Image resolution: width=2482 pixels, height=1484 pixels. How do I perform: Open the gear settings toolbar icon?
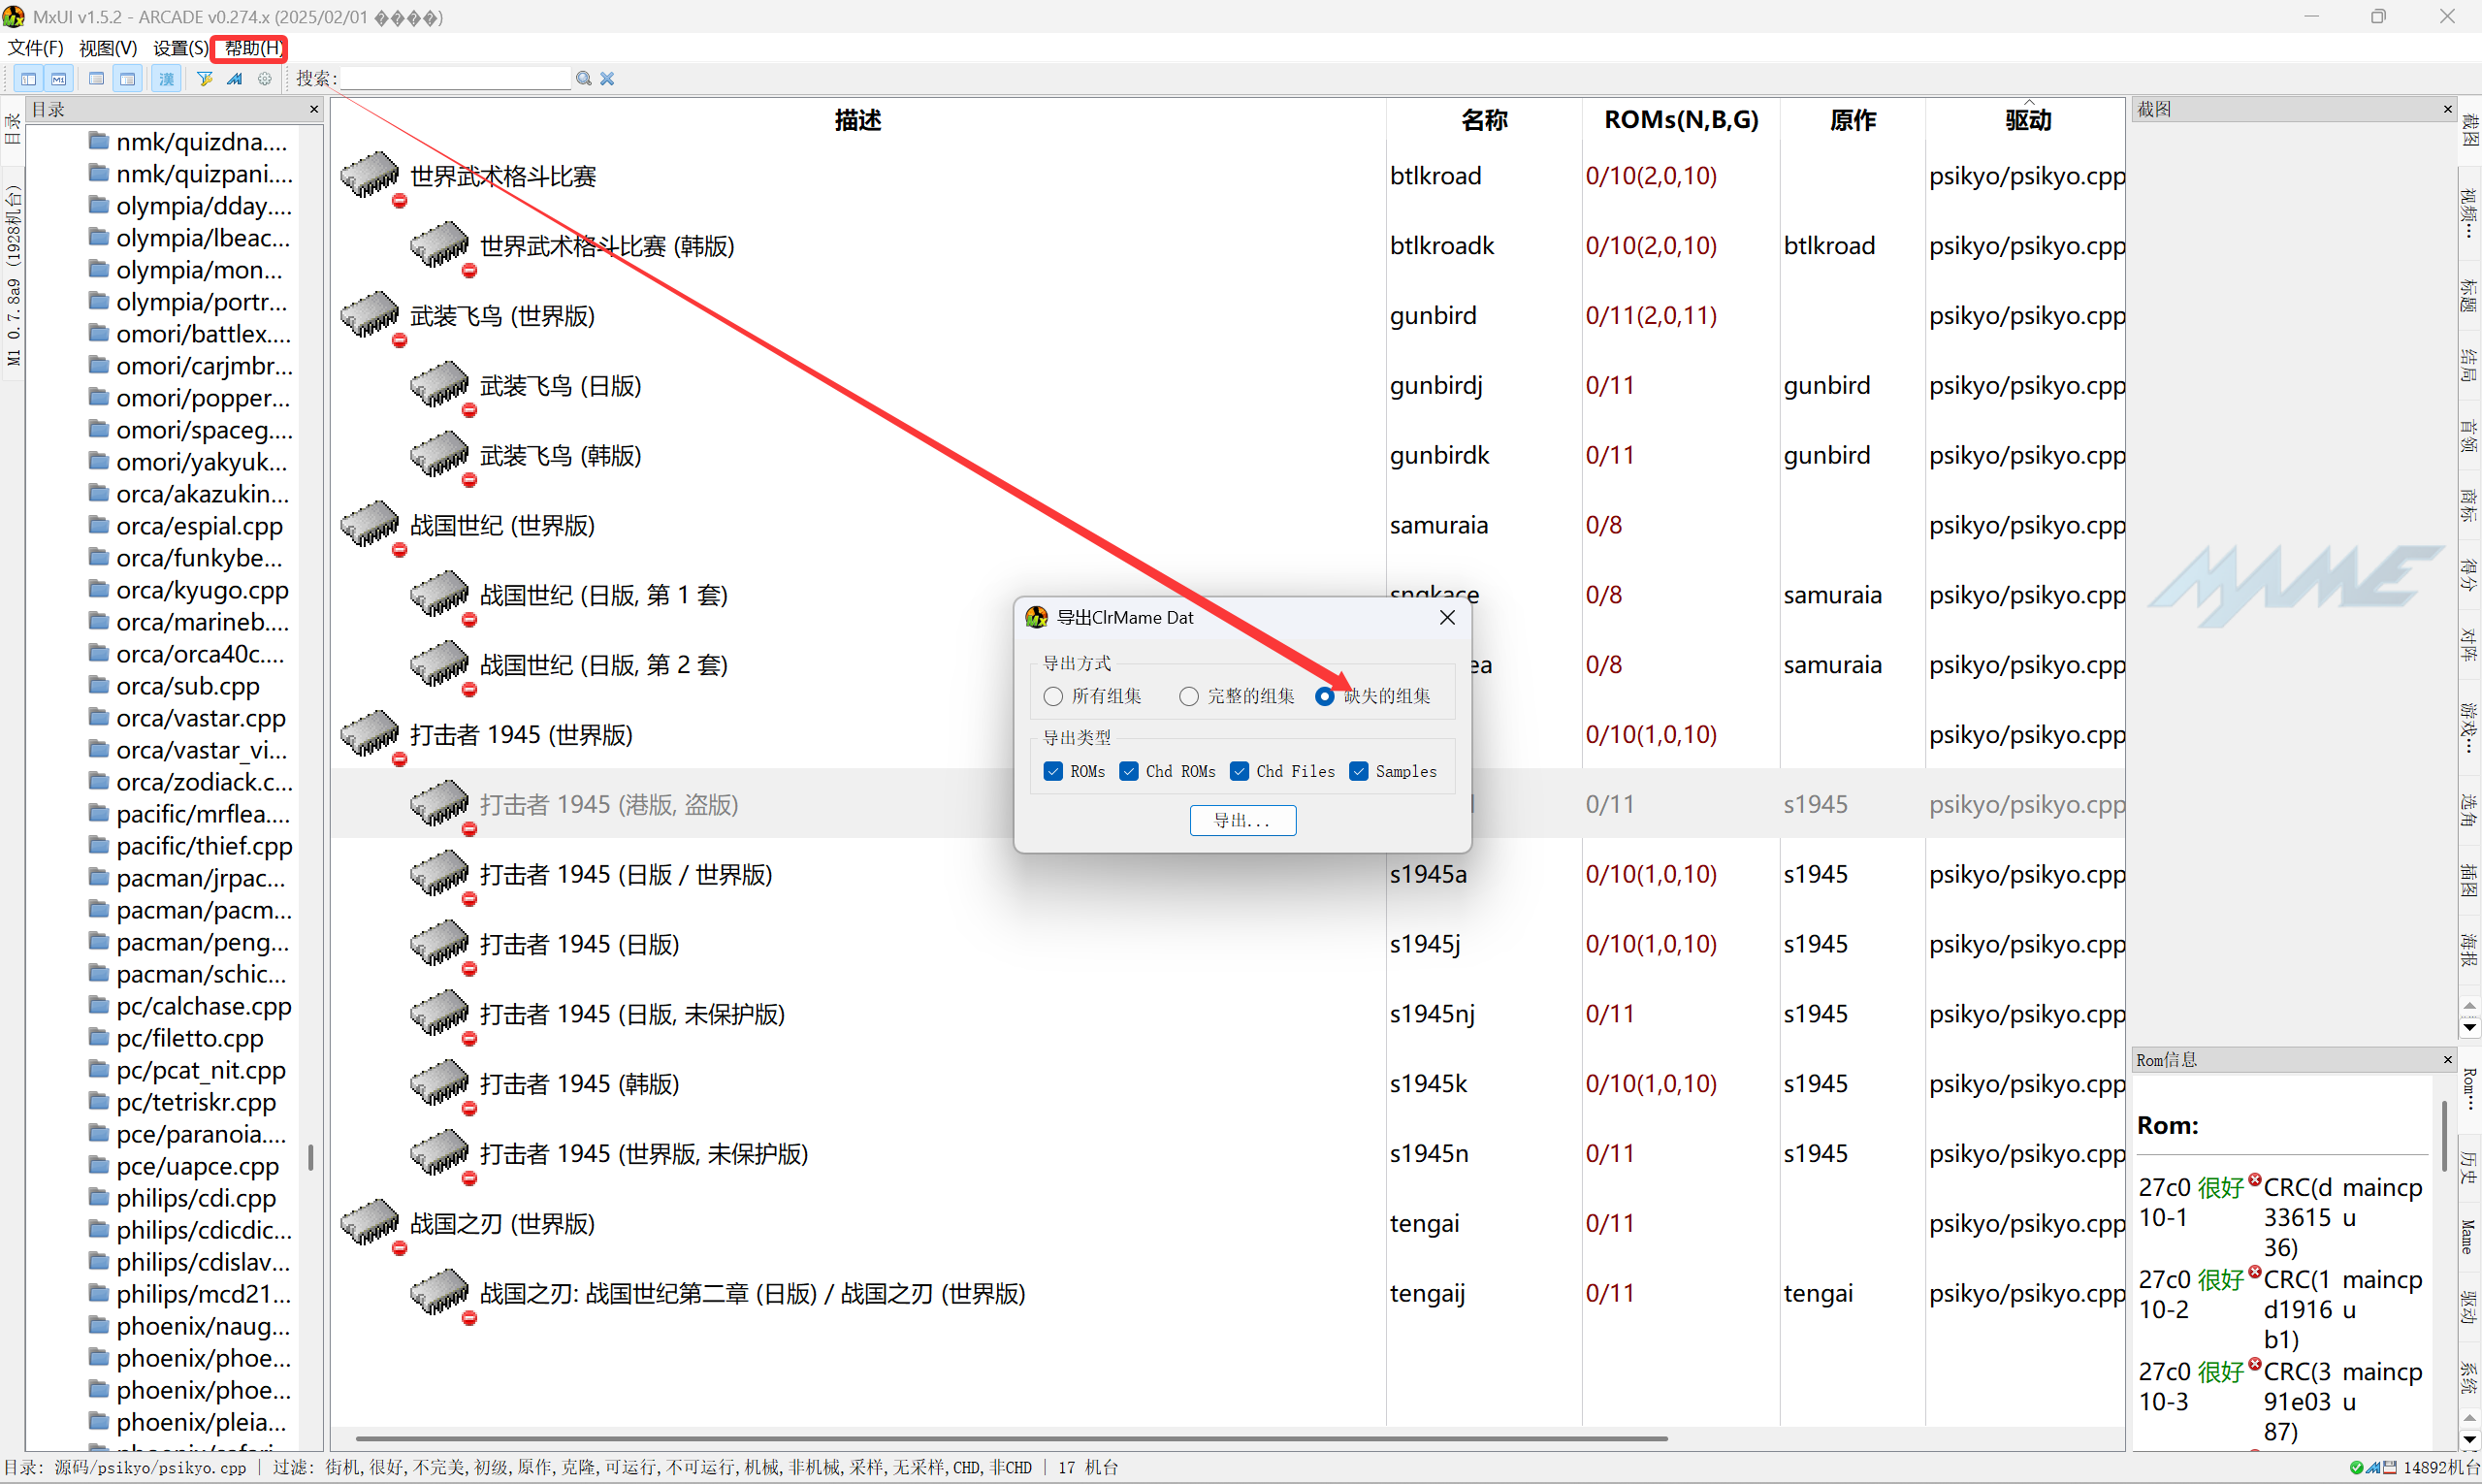(x=265, y=78)
